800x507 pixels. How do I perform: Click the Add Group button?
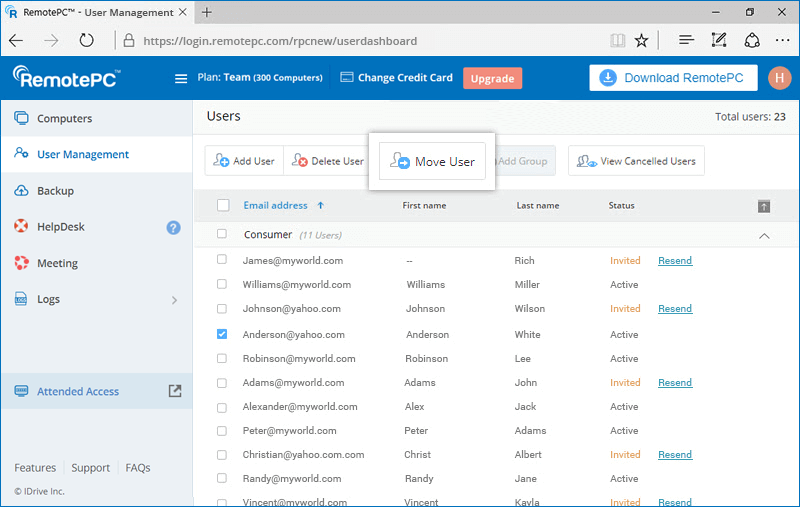click(525, 161)
